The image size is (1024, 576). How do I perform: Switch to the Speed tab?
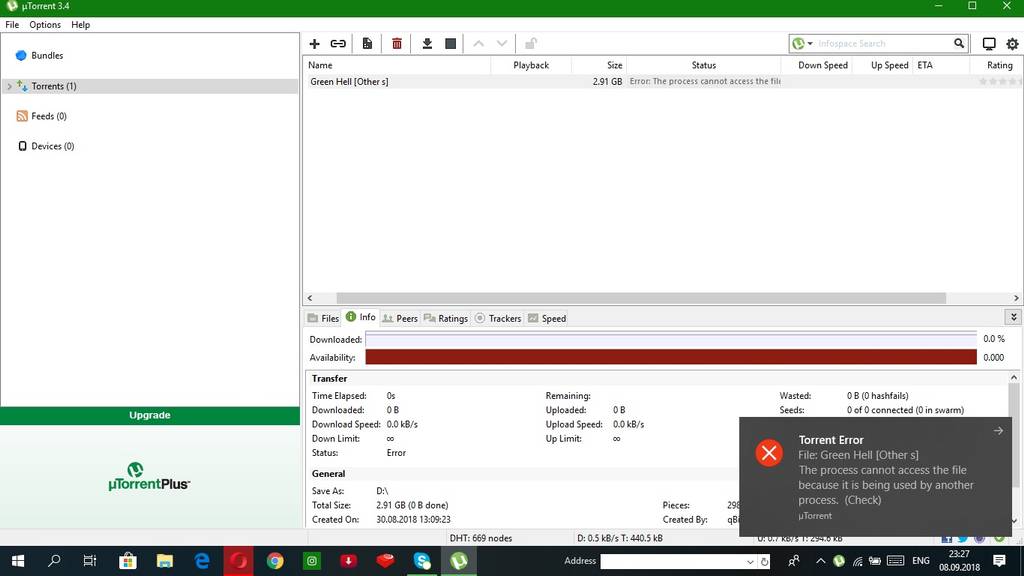pyautogui.click(x=547, y=318)
